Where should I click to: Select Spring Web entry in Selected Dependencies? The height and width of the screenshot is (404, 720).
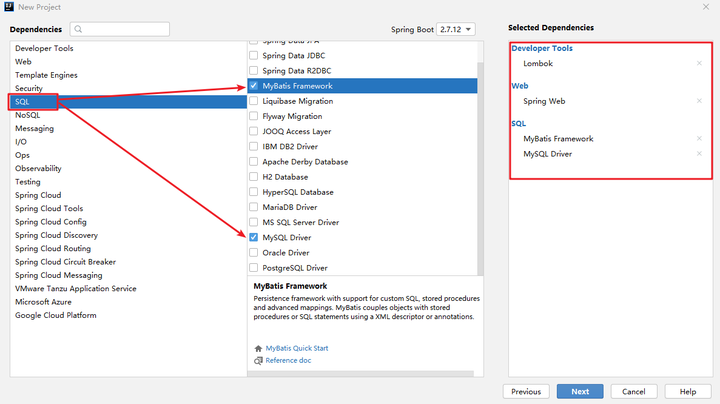click(544, 101)
